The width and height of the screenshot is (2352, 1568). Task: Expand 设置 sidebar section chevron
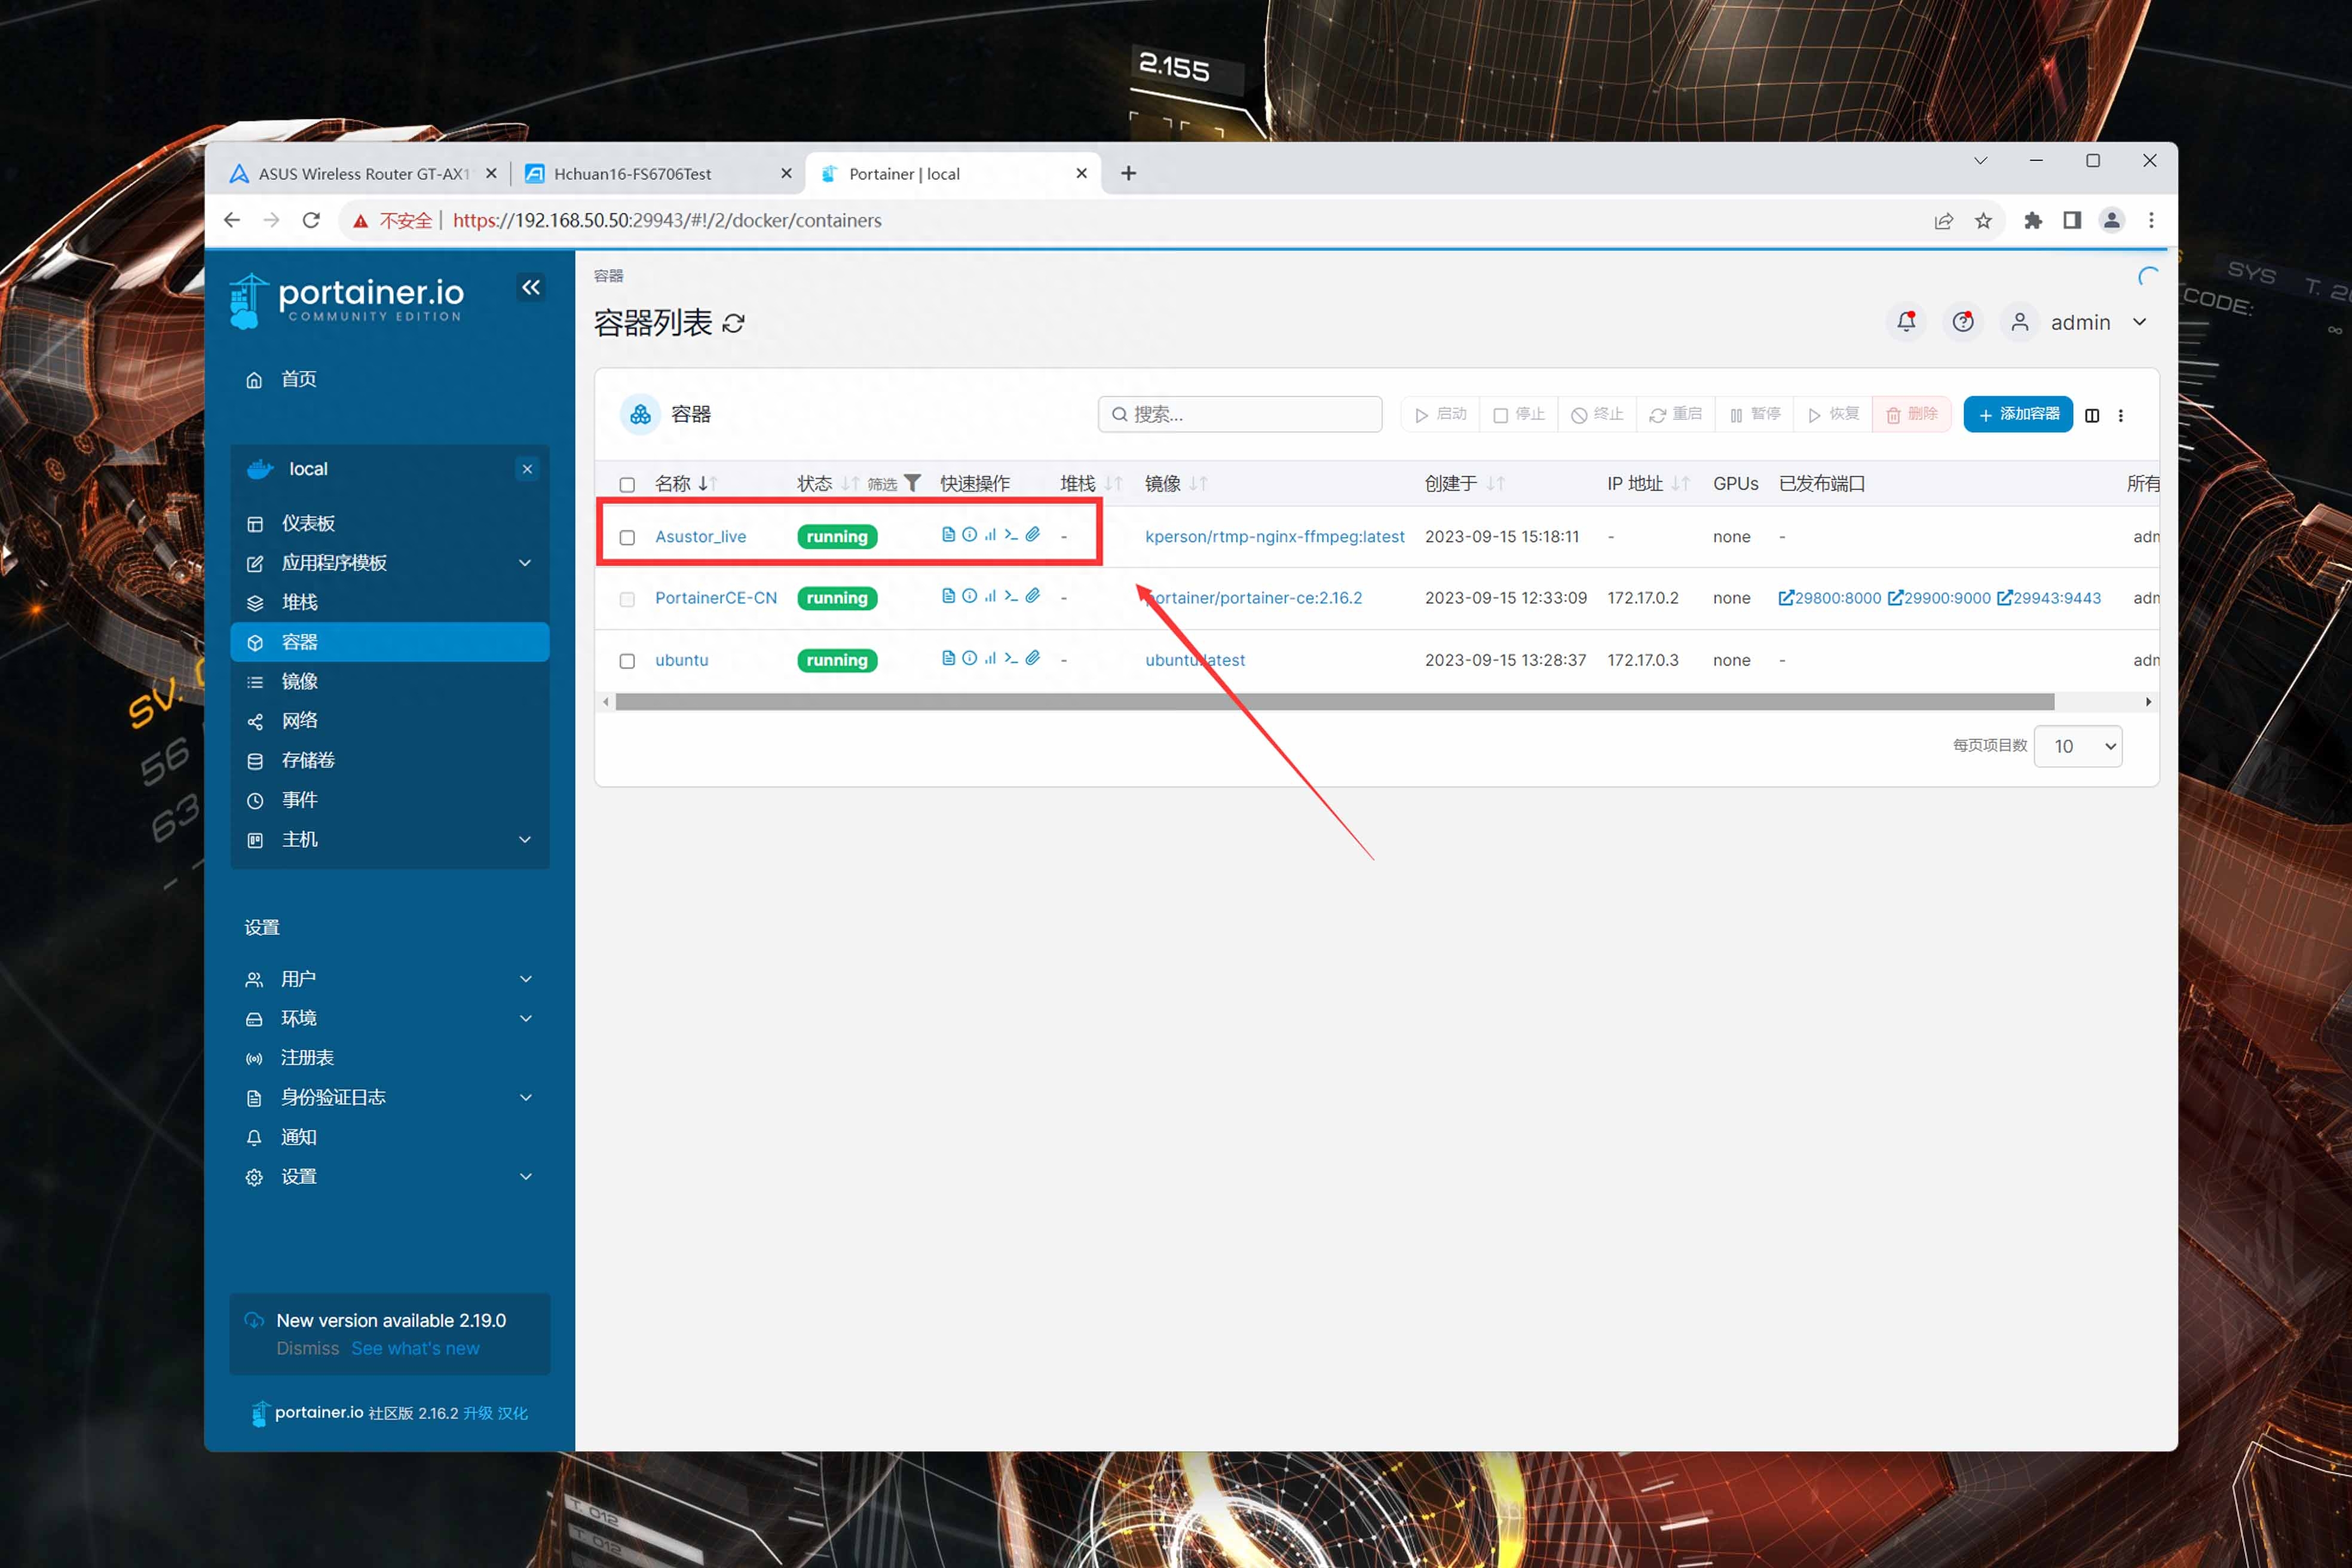(x=526, y=1177)
